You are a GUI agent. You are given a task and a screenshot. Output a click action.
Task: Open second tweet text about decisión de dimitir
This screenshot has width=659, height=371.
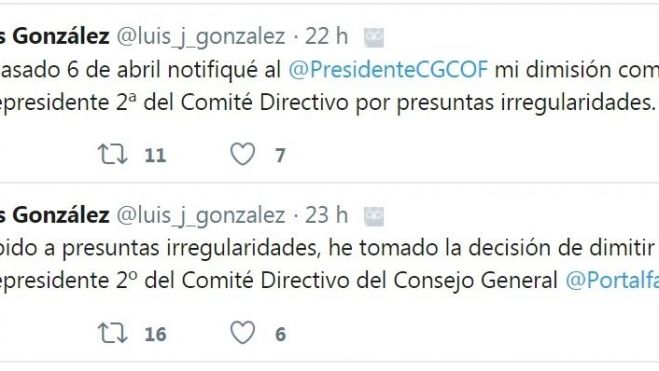330,265
